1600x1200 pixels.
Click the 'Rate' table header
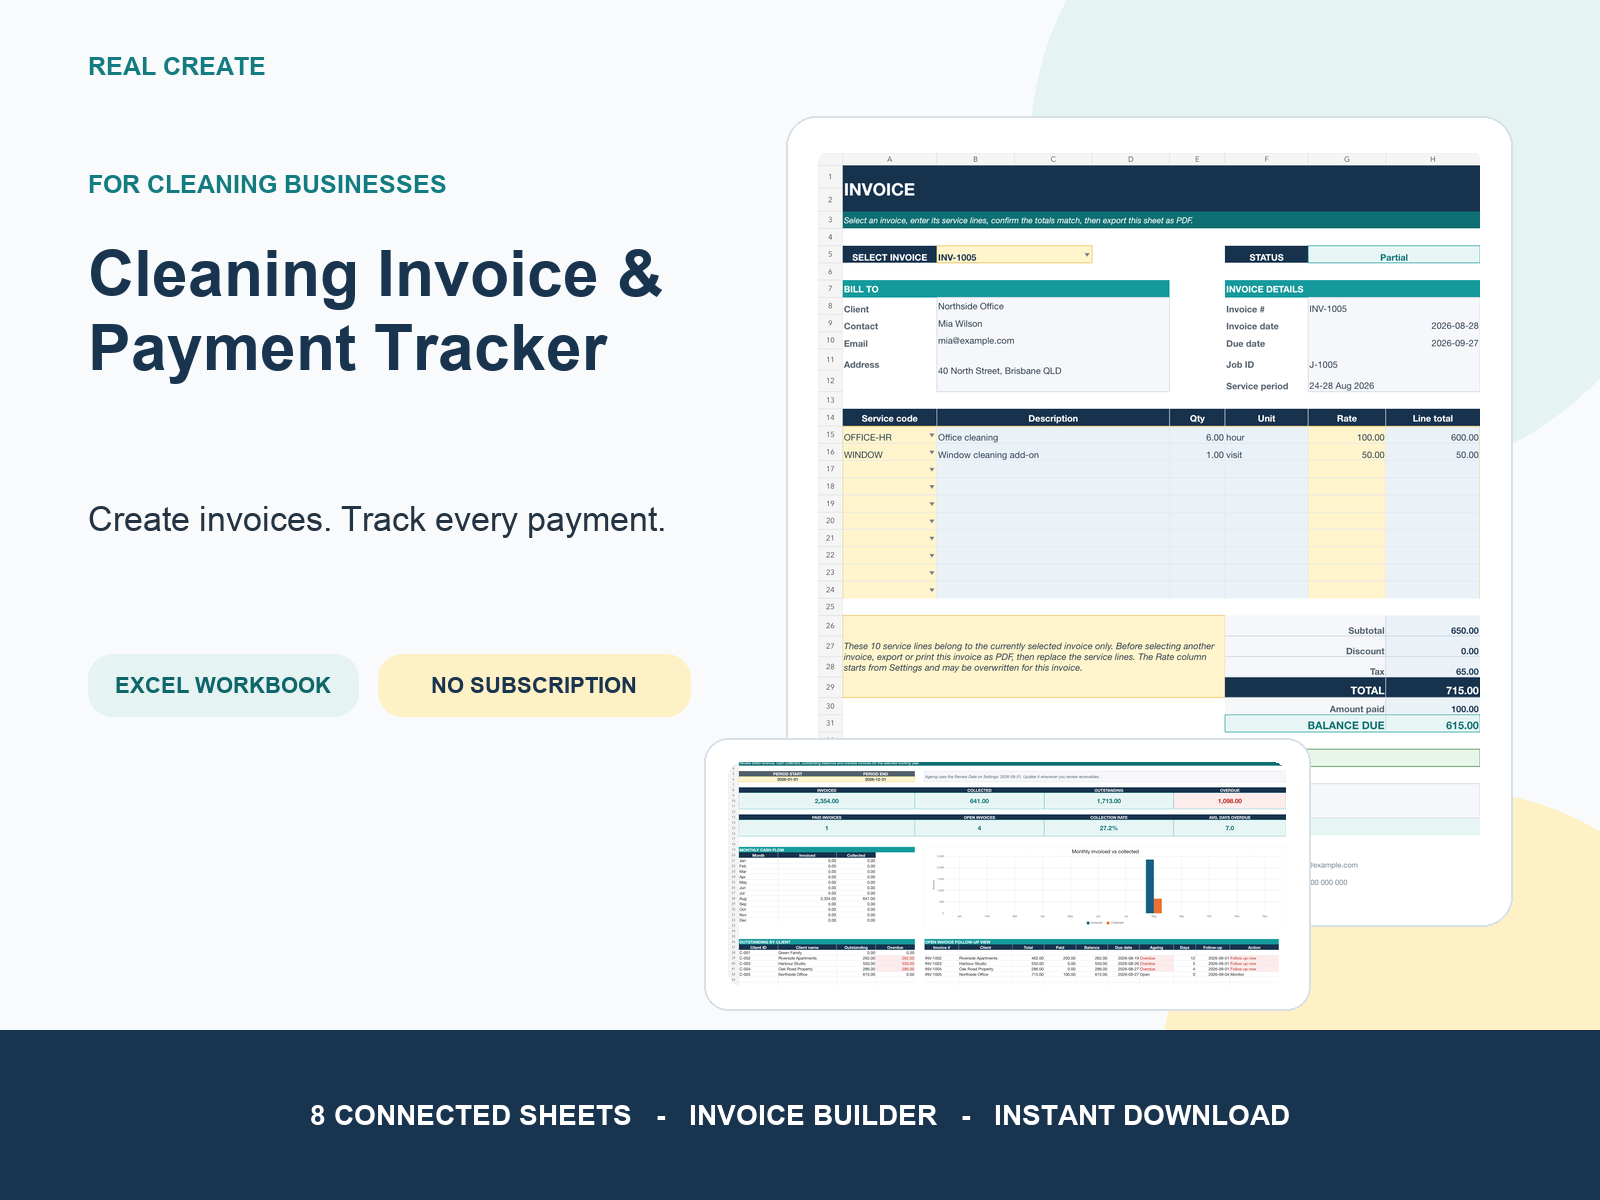pos(1346,418)
